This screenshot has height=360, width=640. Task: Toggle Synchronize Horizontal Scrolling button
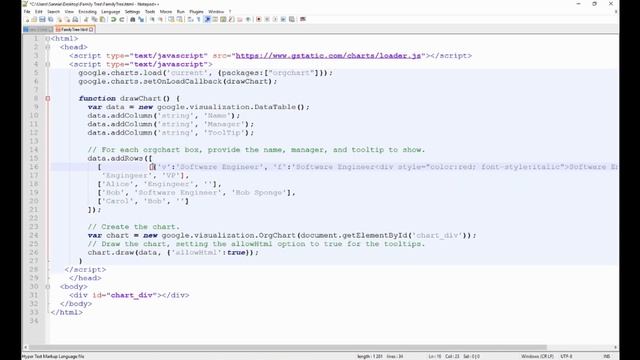tap(179, 19)
